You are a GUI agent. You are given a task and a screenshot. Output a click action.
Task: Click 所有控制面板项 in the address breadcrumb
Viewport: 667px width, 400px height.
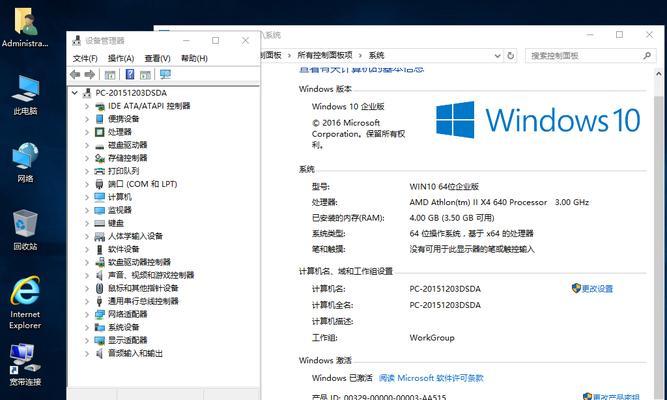[x=325, y=55]
